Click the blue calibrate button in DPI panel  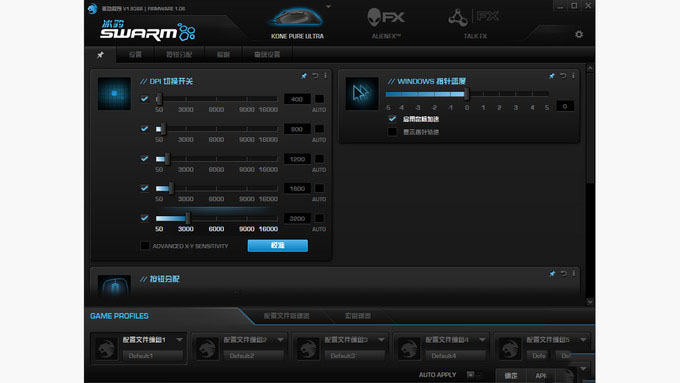tap(278, 246)
